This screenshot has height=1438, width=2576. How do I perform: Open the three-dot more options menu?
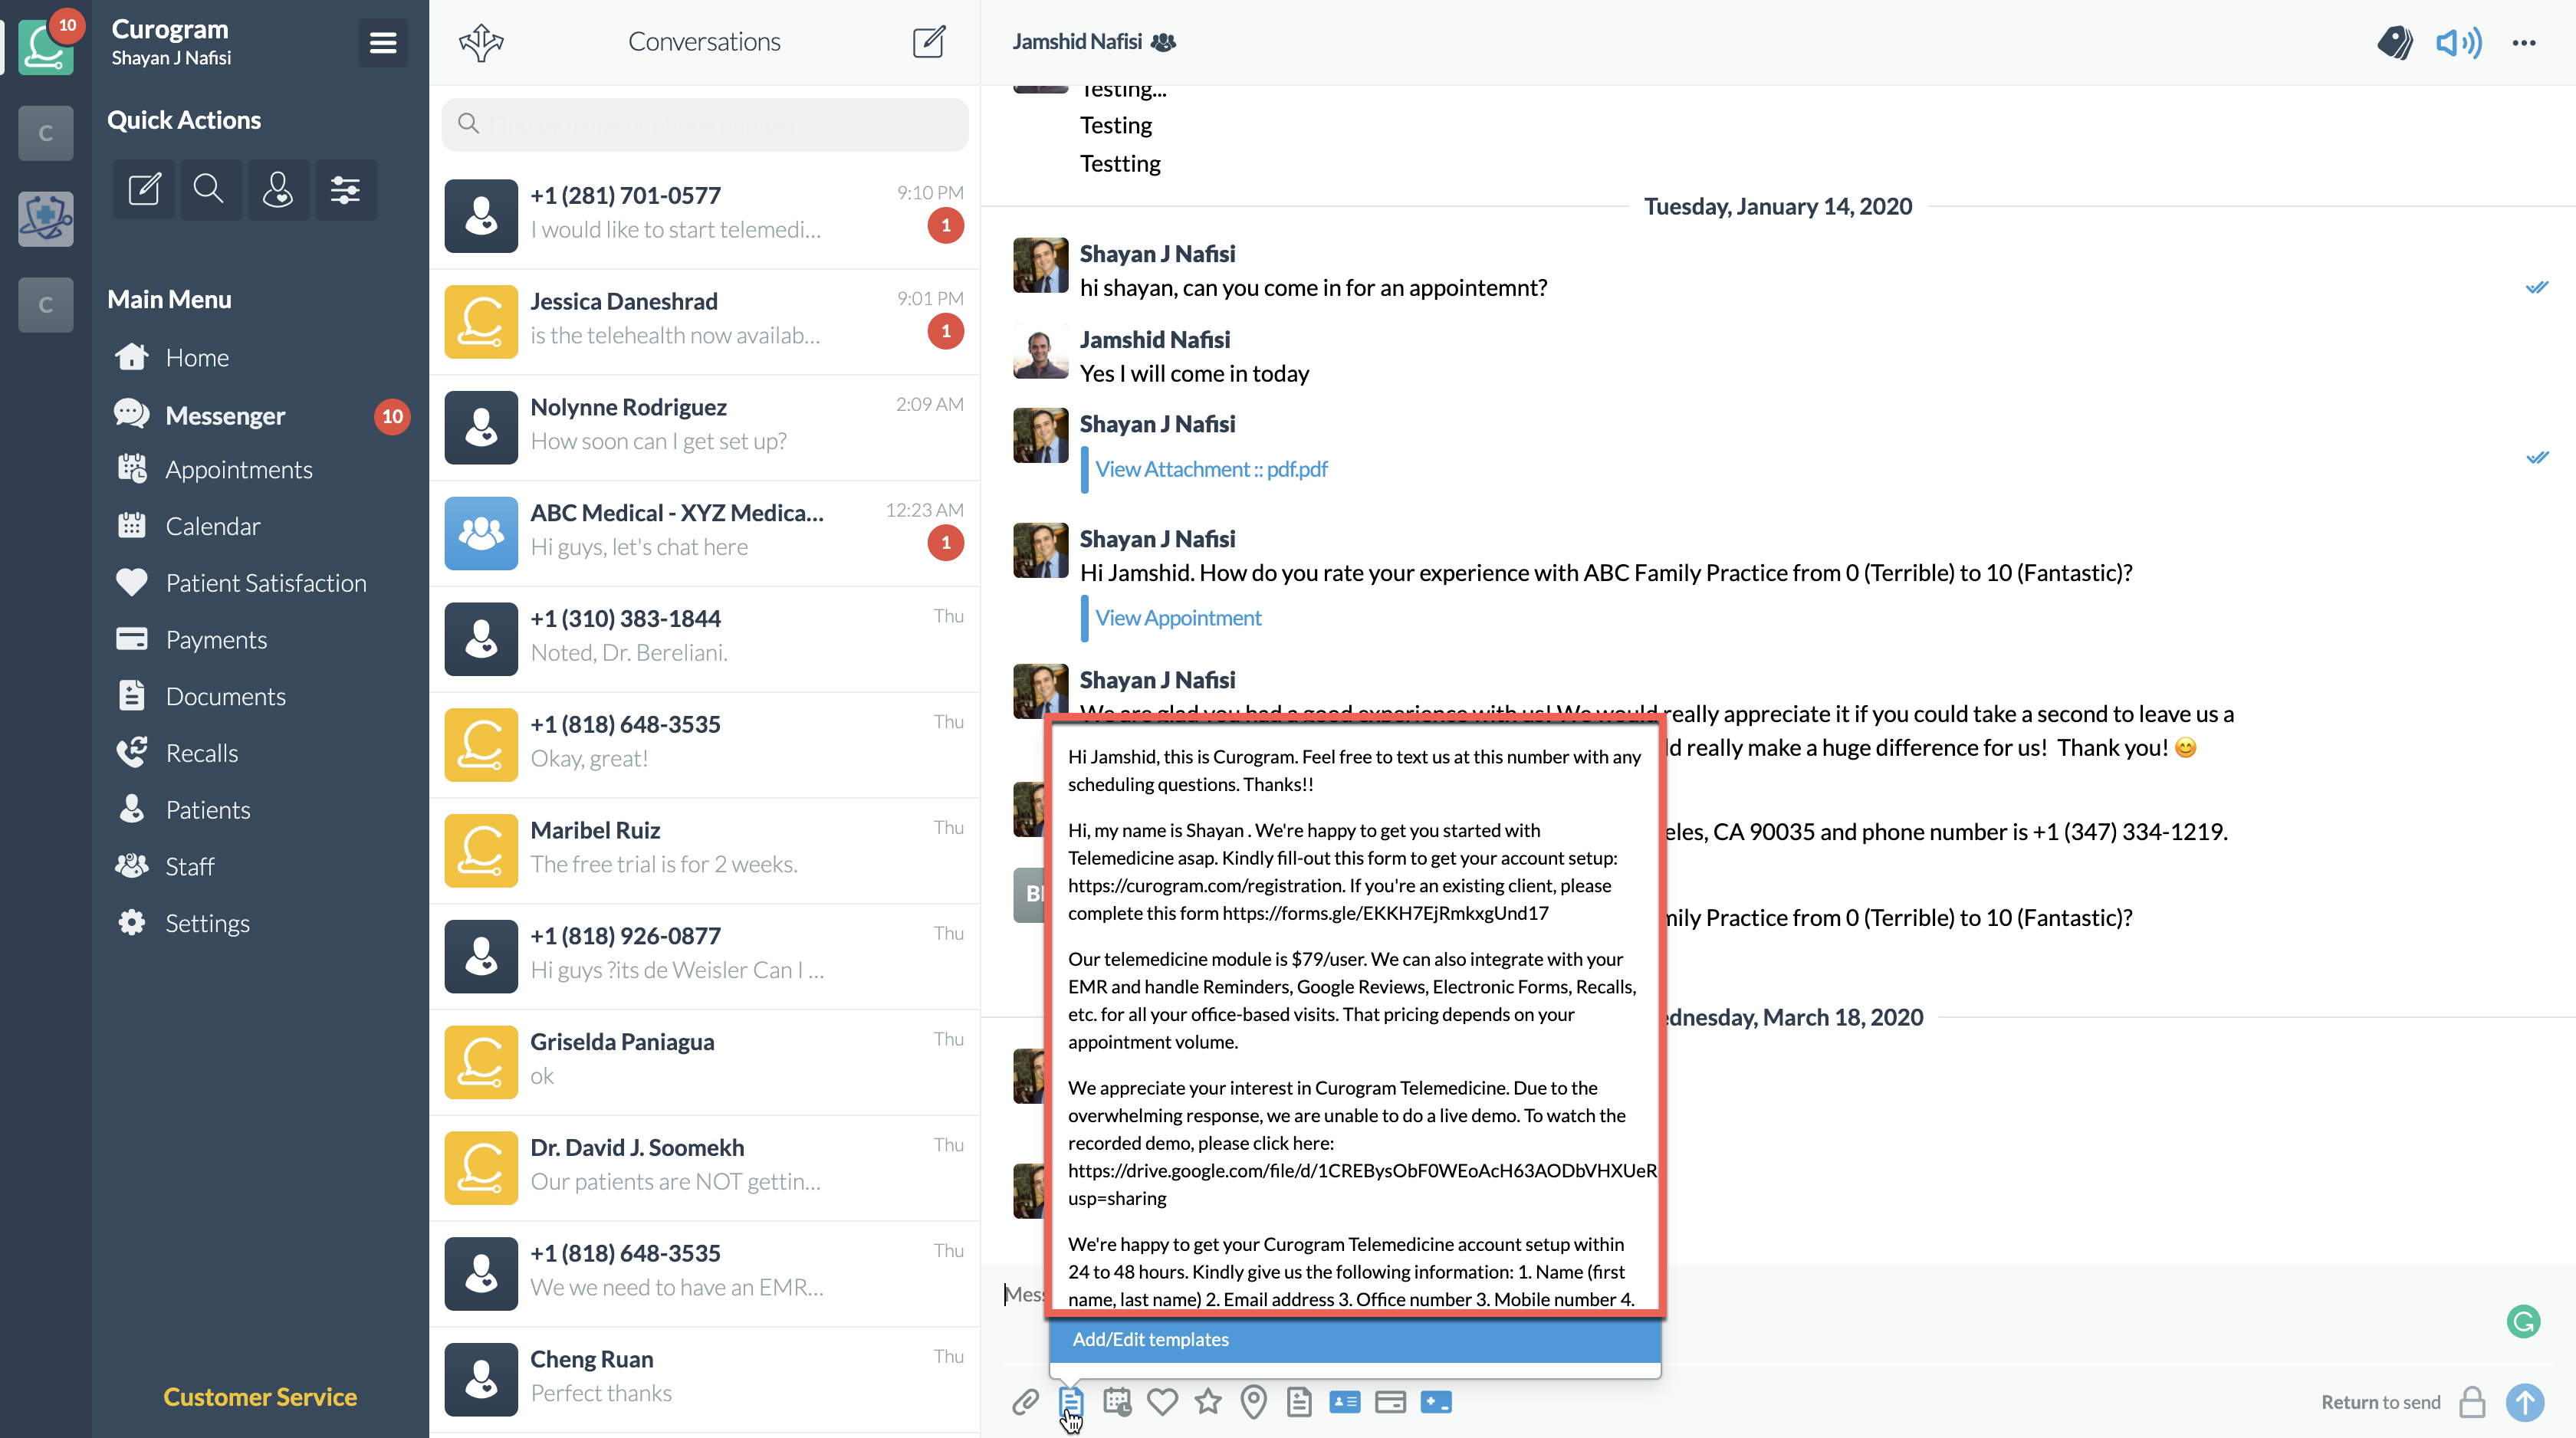click(2524, 43)
